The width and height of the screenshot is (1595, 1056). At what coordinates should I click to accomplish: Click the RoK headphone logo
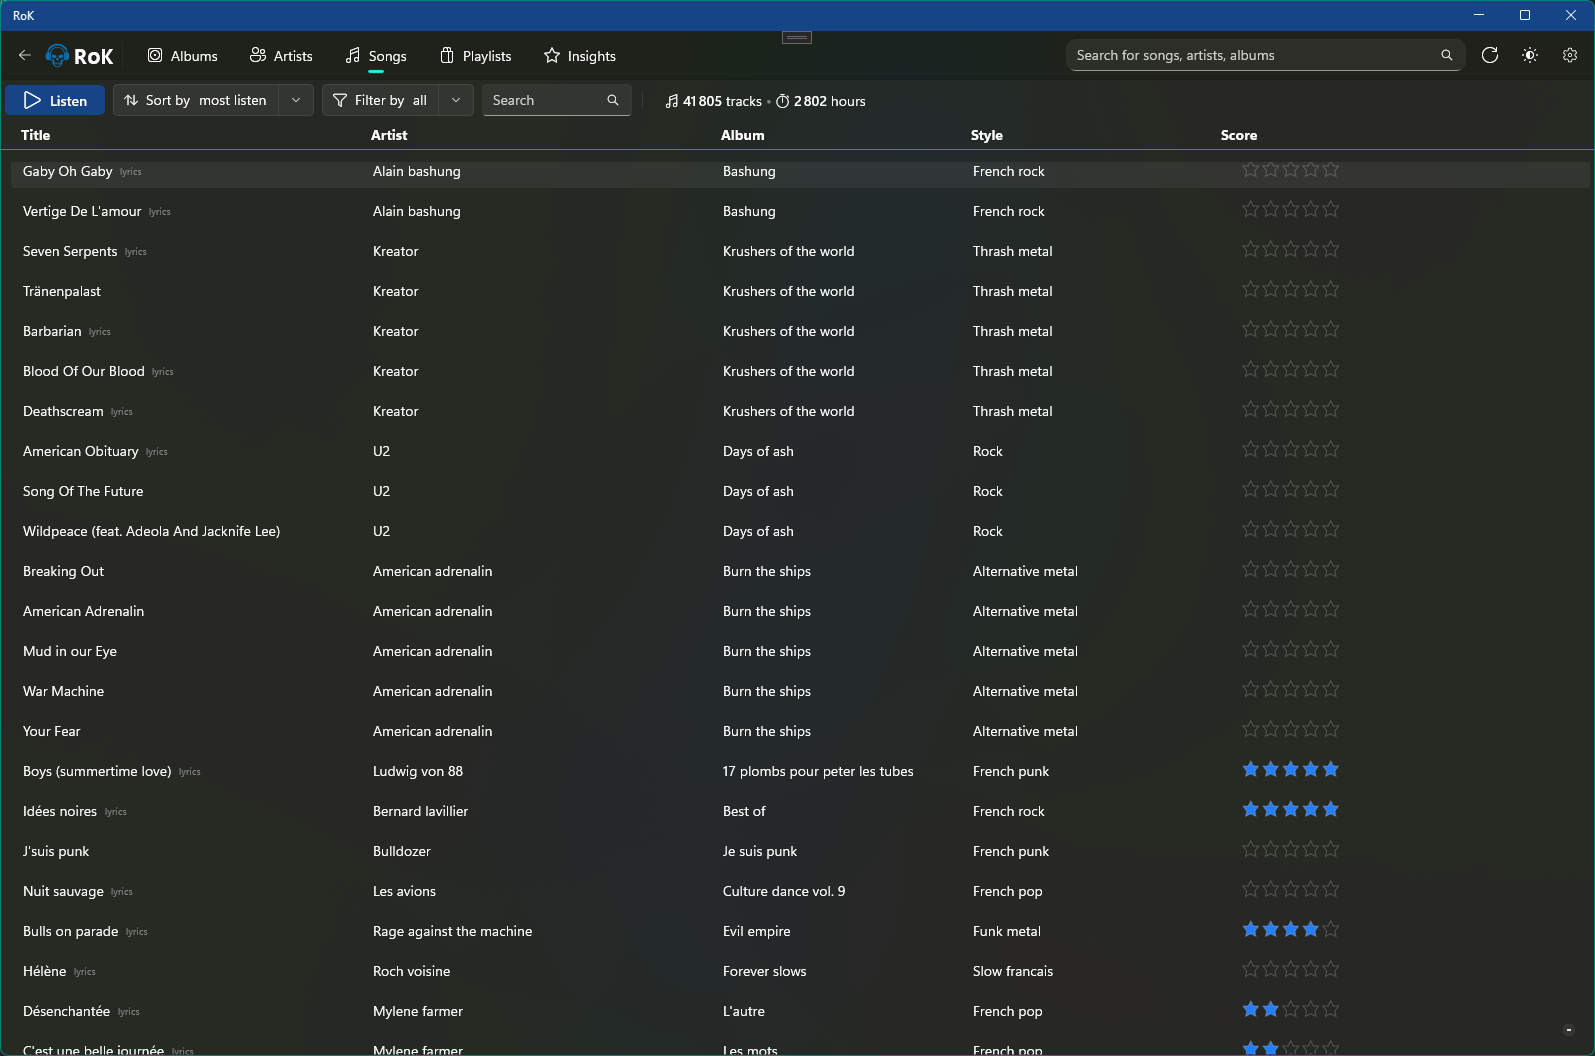click(59, 56)
